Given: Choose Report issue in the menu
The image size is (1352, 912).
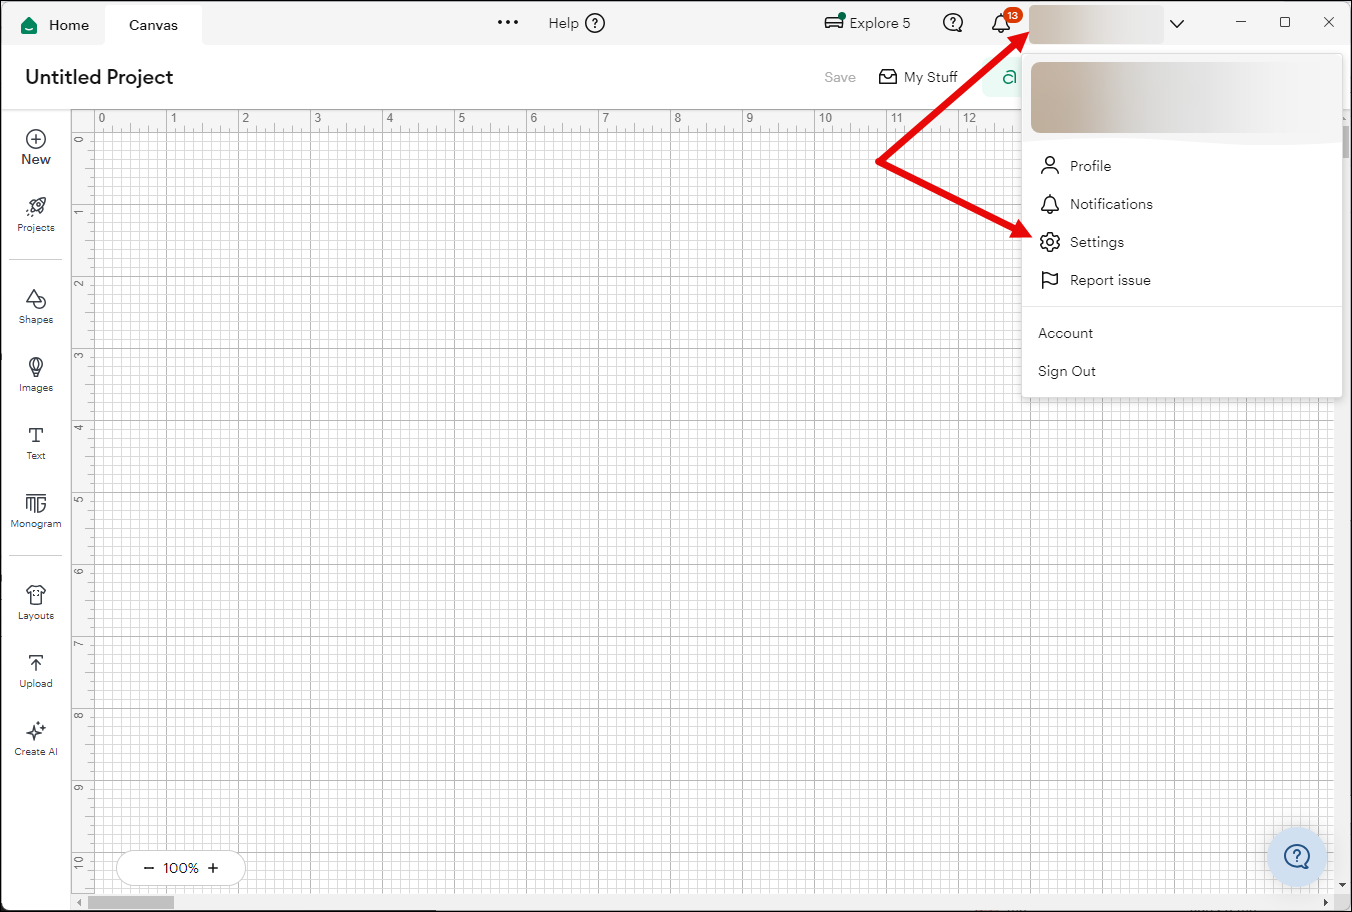Looking at the screenshot, I should [x=1110, y=280].
